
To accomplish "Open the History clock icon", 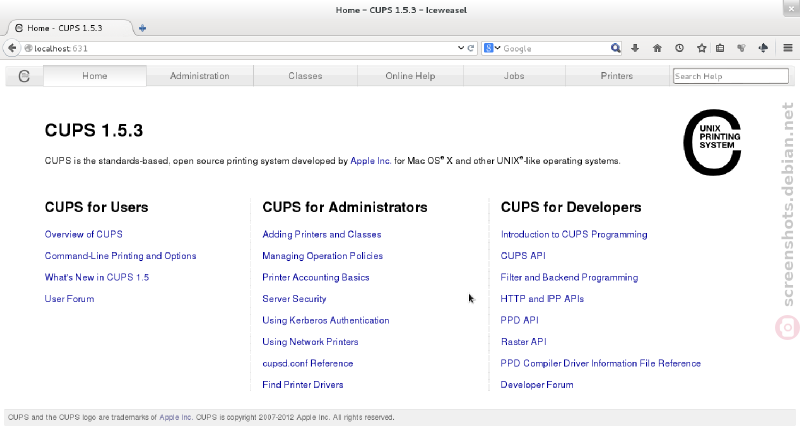I will [679, 48].
